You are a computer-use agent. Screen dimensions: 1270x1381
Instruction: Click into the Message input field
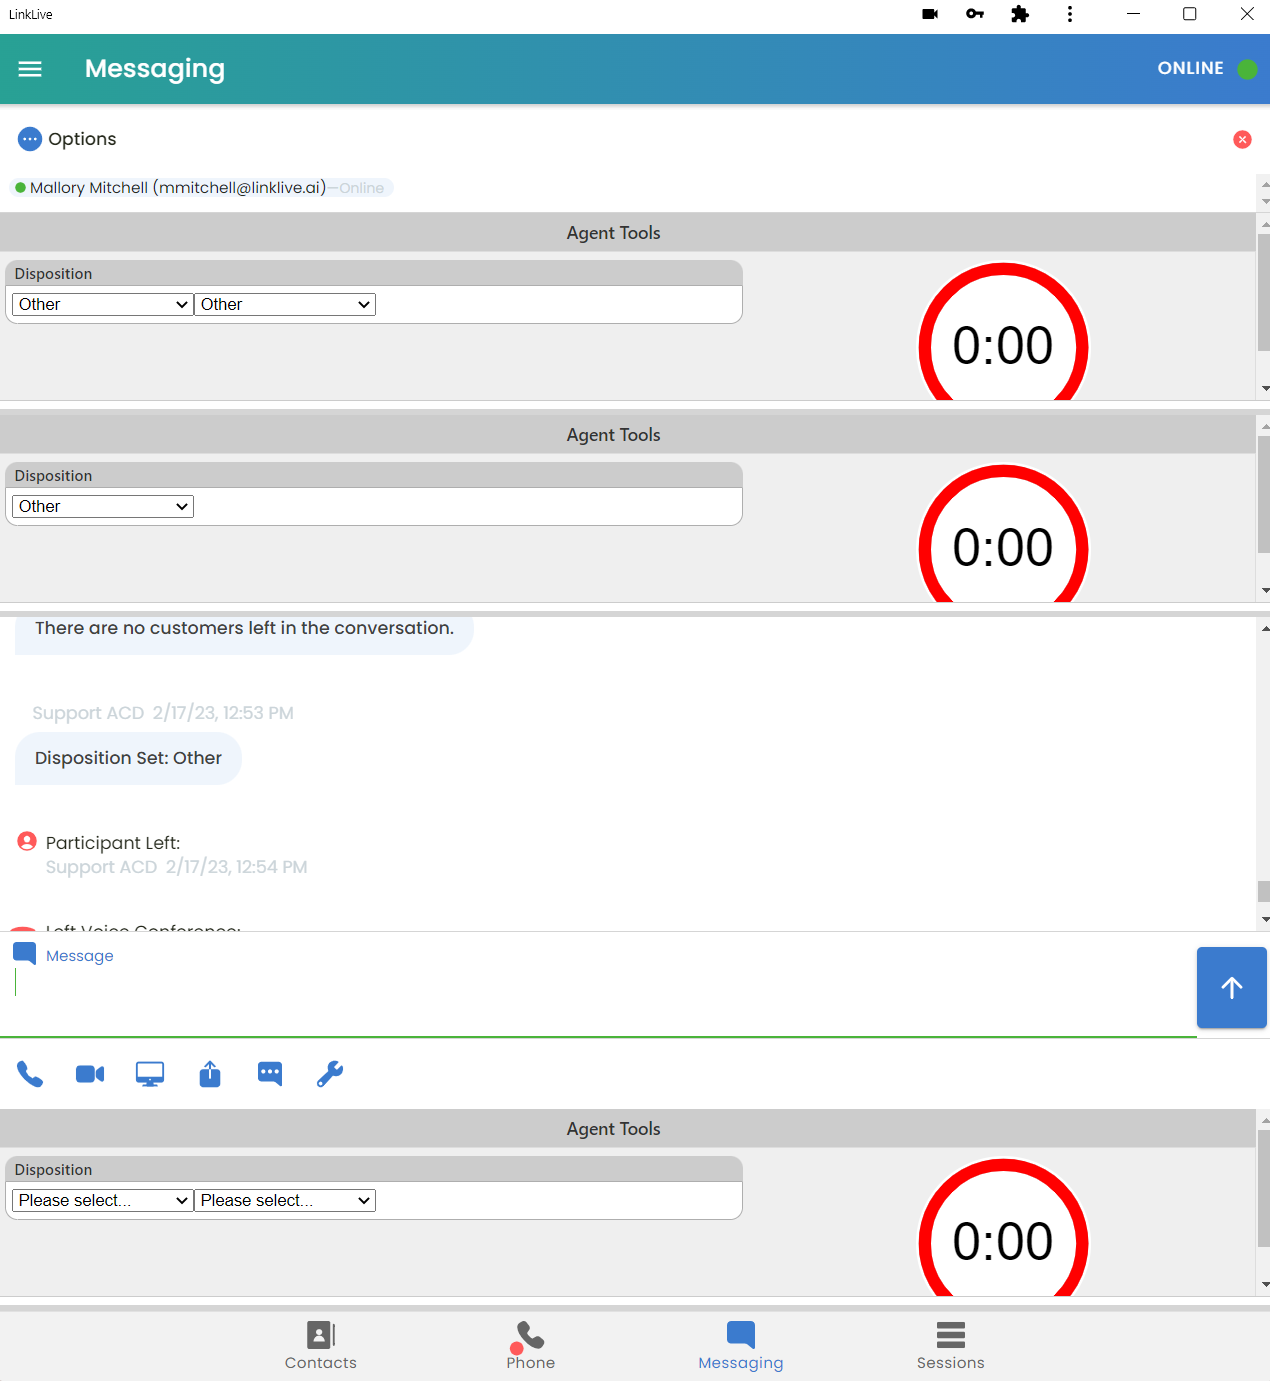600,985
